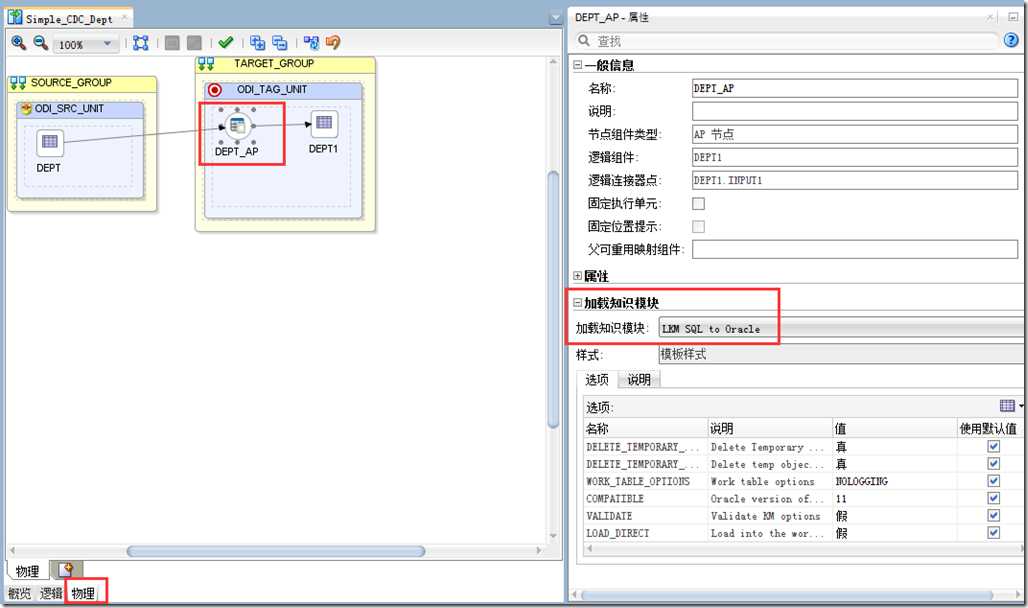Toggle default checkbox for COMPATIBLE option
The width and height of the screenshot is (1028, 608).
click(x=994, y=498)
